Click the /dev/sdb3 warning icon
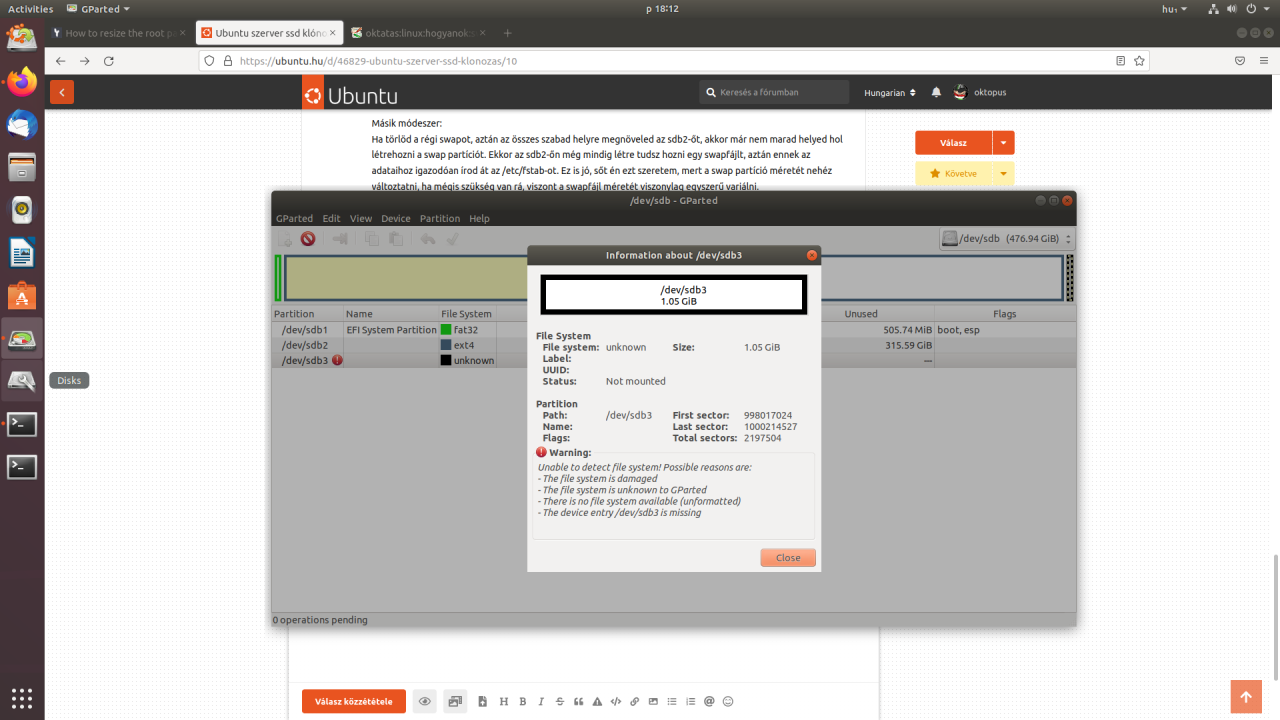 pos(337,360)
